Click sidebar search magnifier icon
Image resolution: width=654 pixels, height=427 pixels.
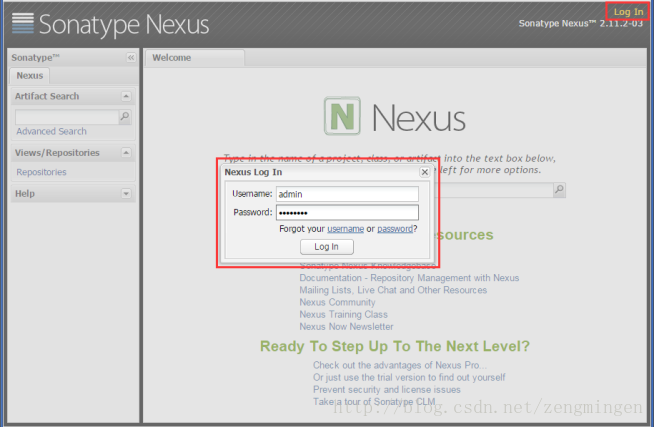[x=125, y=116]
